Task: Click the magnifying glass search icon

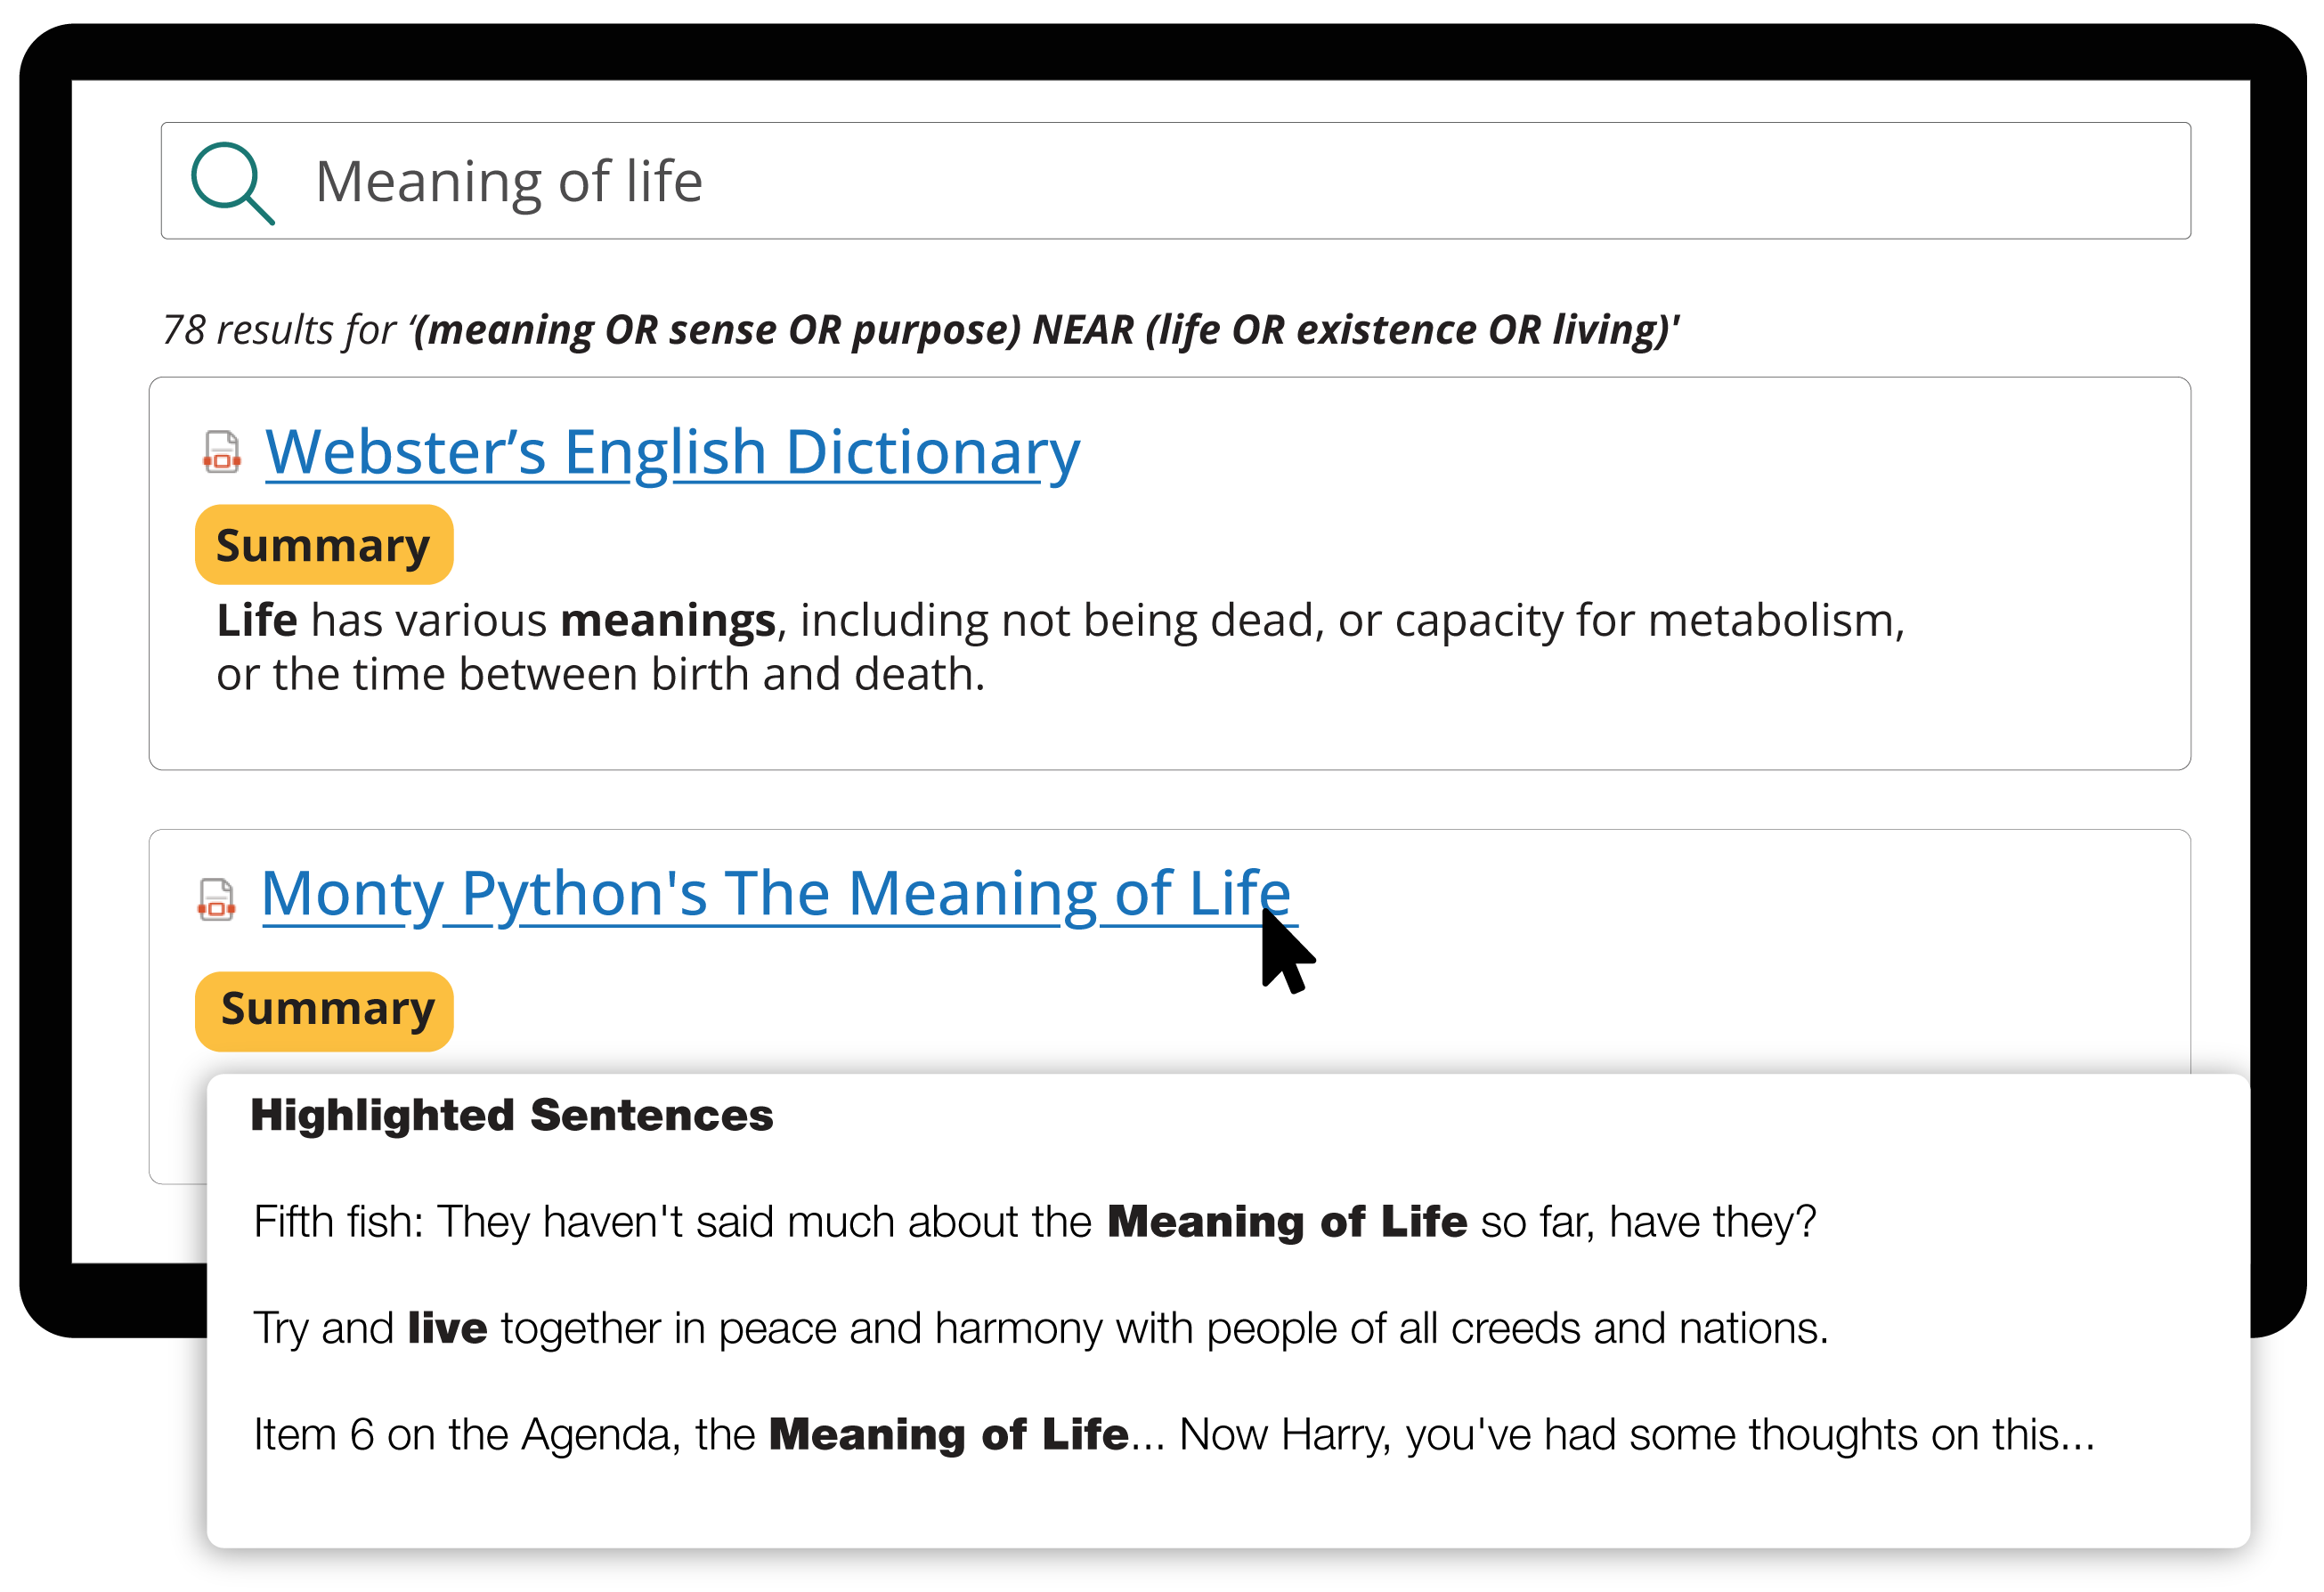Action: point(232,181)
